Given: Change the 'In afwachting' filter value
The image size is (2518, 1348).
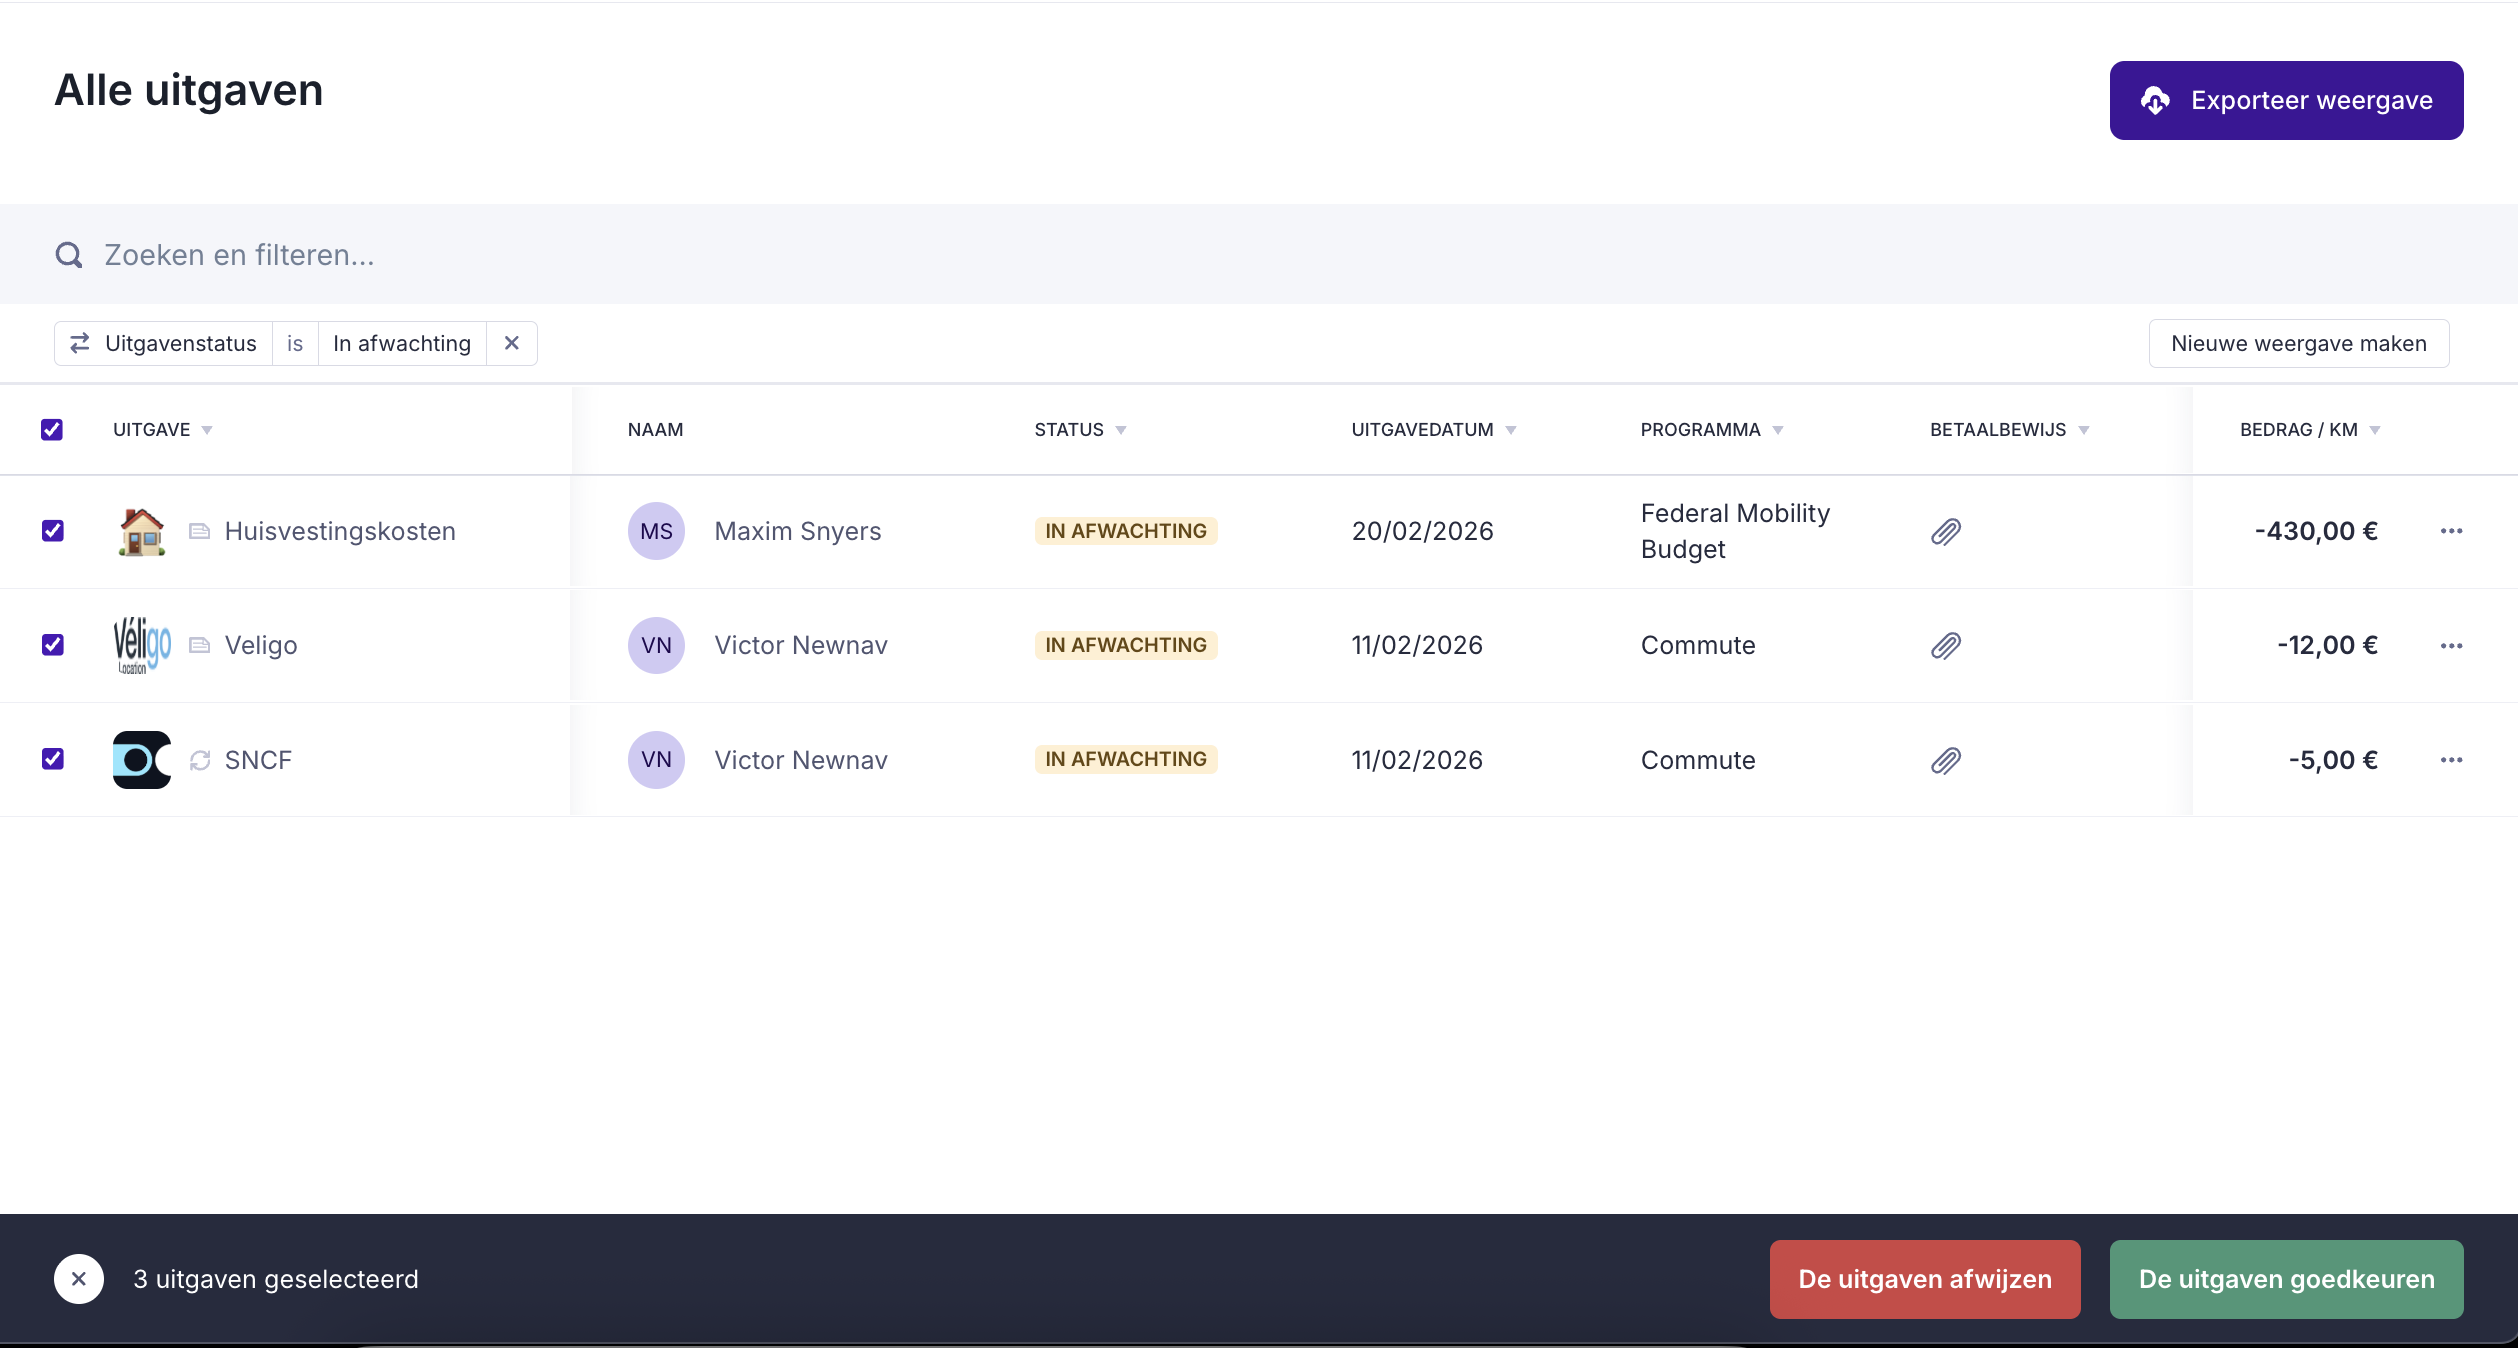Looking at the screenshot, I should tap(402, 343).
